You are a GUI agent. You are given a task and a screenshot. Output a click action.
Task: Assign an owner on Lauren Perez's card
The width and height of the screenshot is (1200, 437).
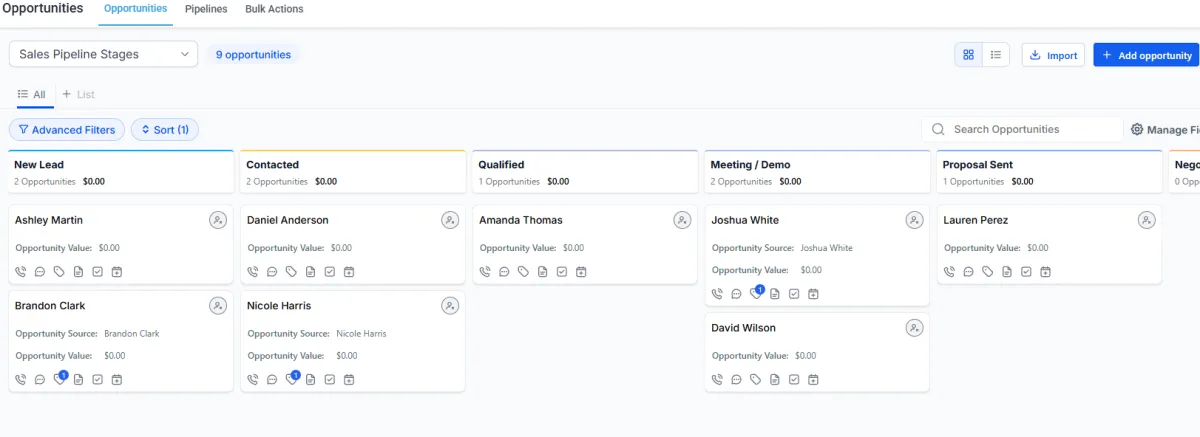(1146, 220)
